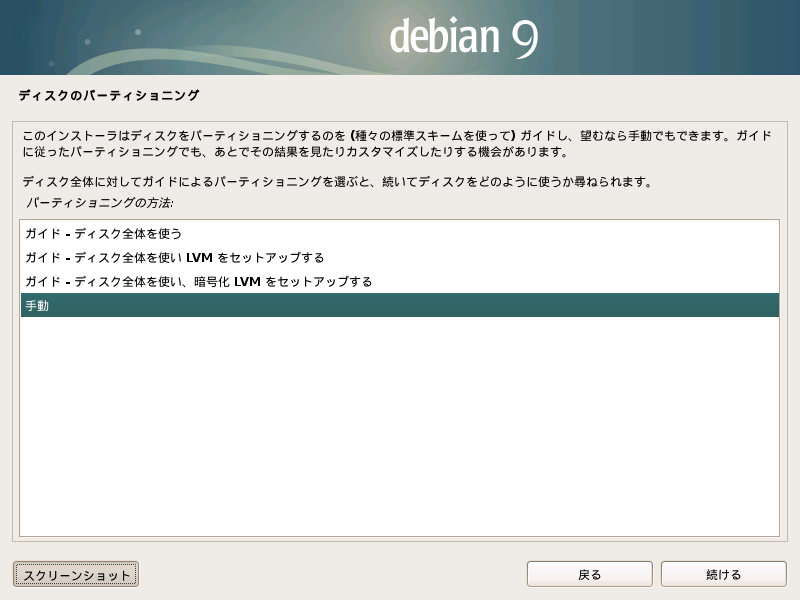Select ガイド - ディスク全体を使う option
Screen dimensions: 800x600
103,233
